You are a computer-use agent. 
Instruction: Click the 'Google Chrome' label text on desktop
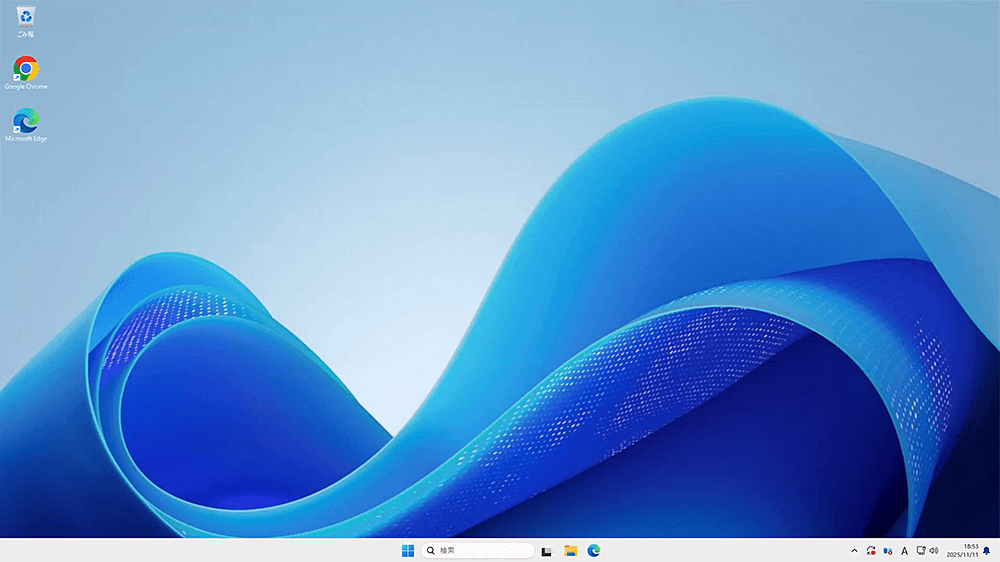[x=26, y=87]
